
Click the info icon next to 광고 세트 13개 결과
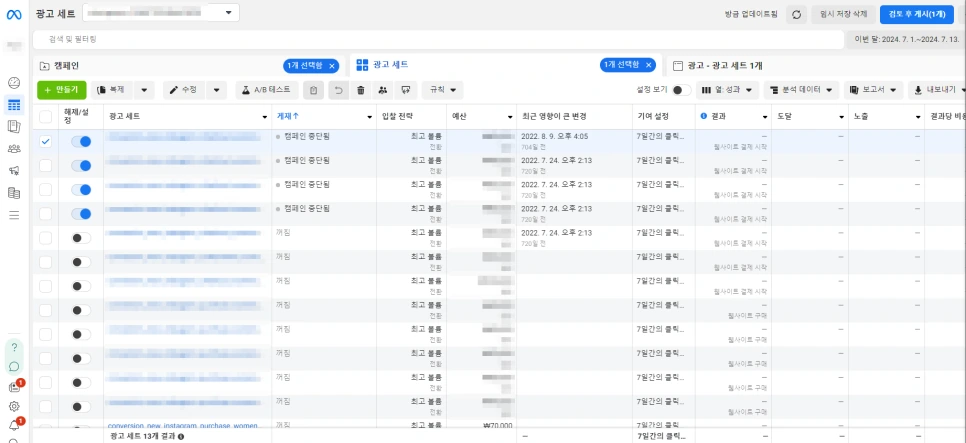point(181,436)
